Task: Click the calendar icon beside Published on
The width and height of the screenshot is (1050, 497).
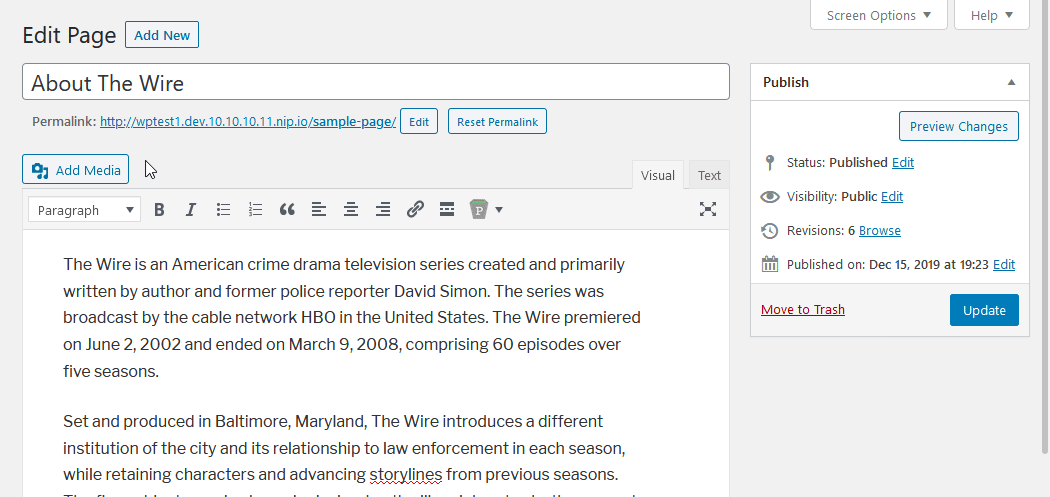Action: coord(770,264)
